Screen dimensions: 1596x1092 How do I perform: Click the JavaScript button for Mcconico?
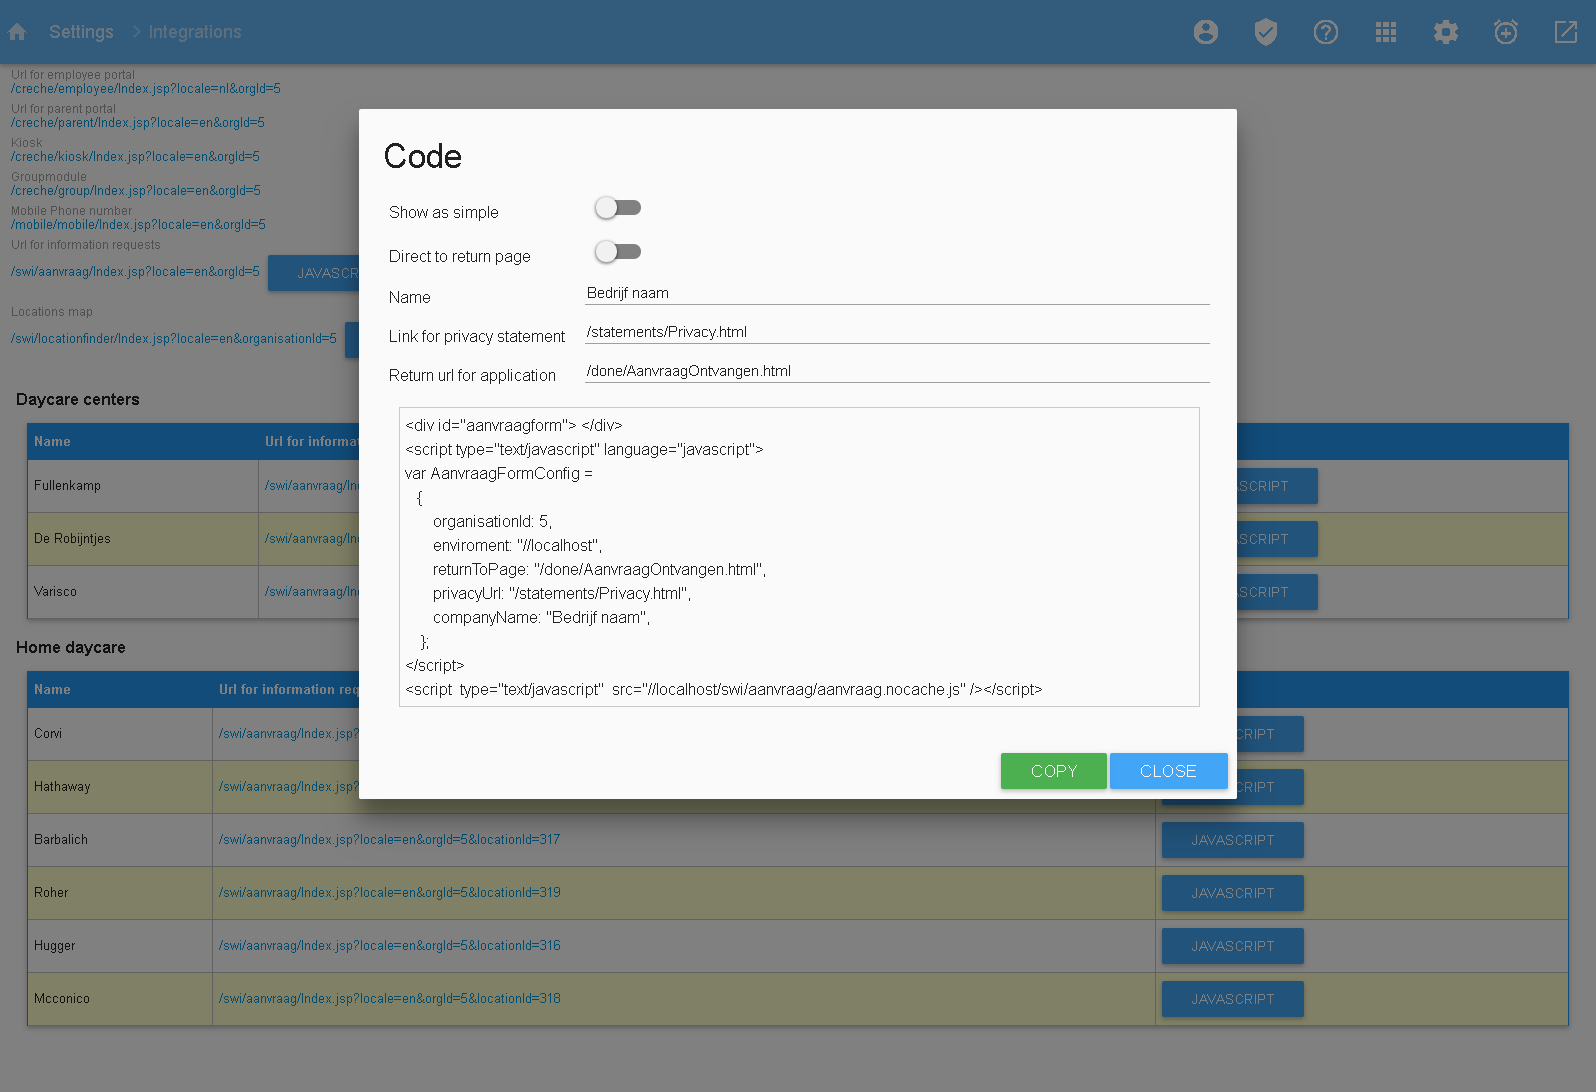tap(1232, 999)
